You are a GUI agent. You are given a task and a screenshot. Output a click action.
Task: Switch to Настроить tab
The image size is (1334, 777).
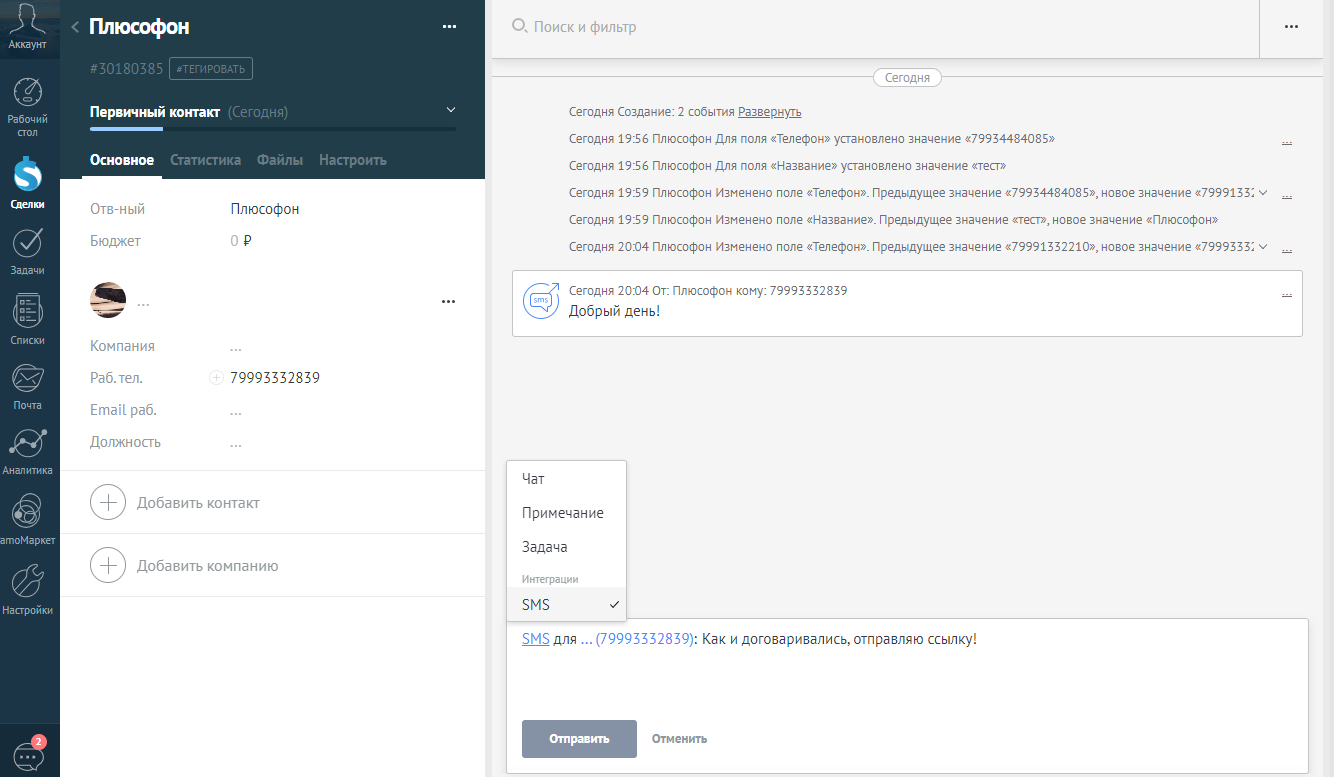(x=353, y=160)
